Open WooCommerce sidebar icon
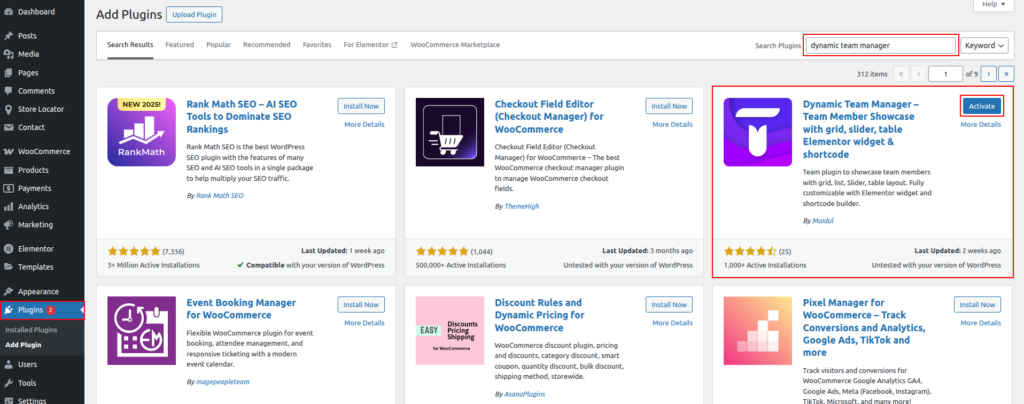 [8, 151]
